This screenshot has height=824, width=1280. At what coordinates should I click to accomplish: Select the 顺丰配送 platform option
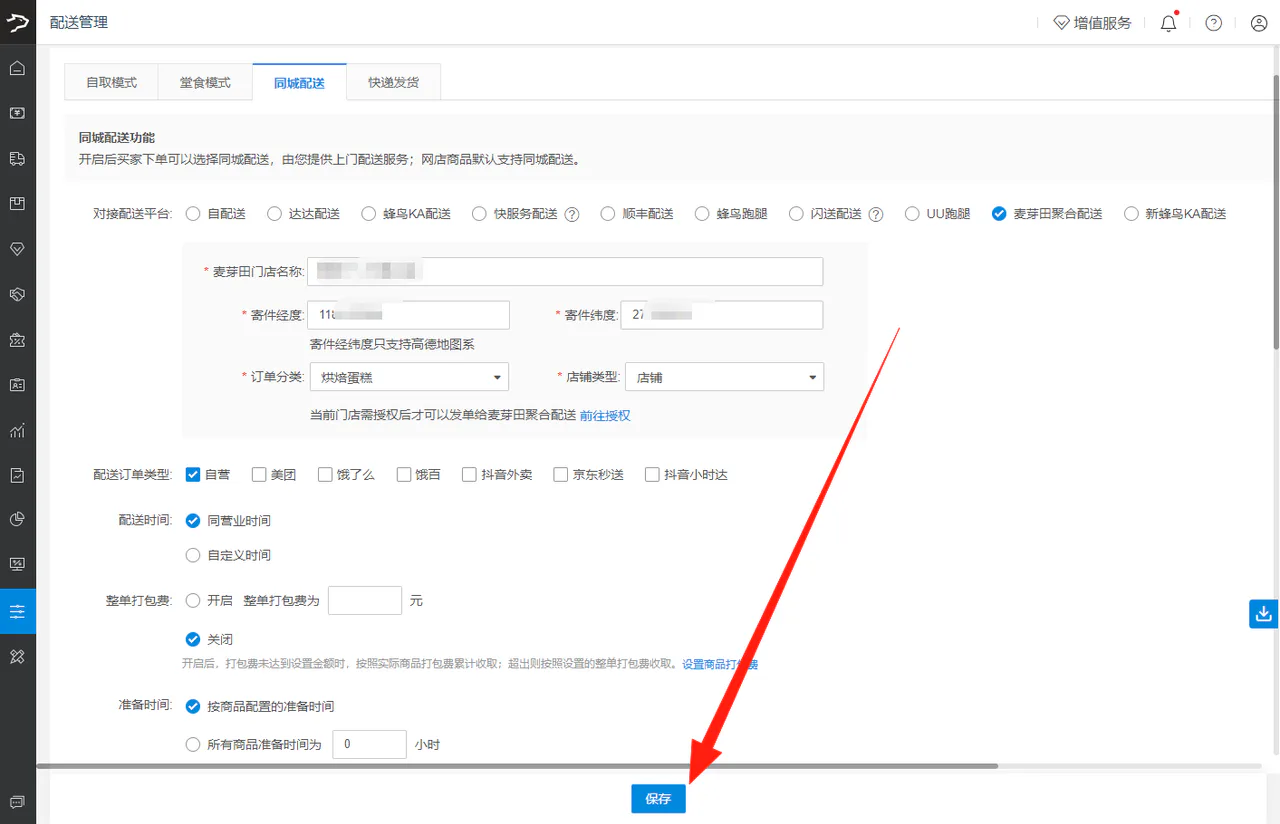[x=607, y=214]
